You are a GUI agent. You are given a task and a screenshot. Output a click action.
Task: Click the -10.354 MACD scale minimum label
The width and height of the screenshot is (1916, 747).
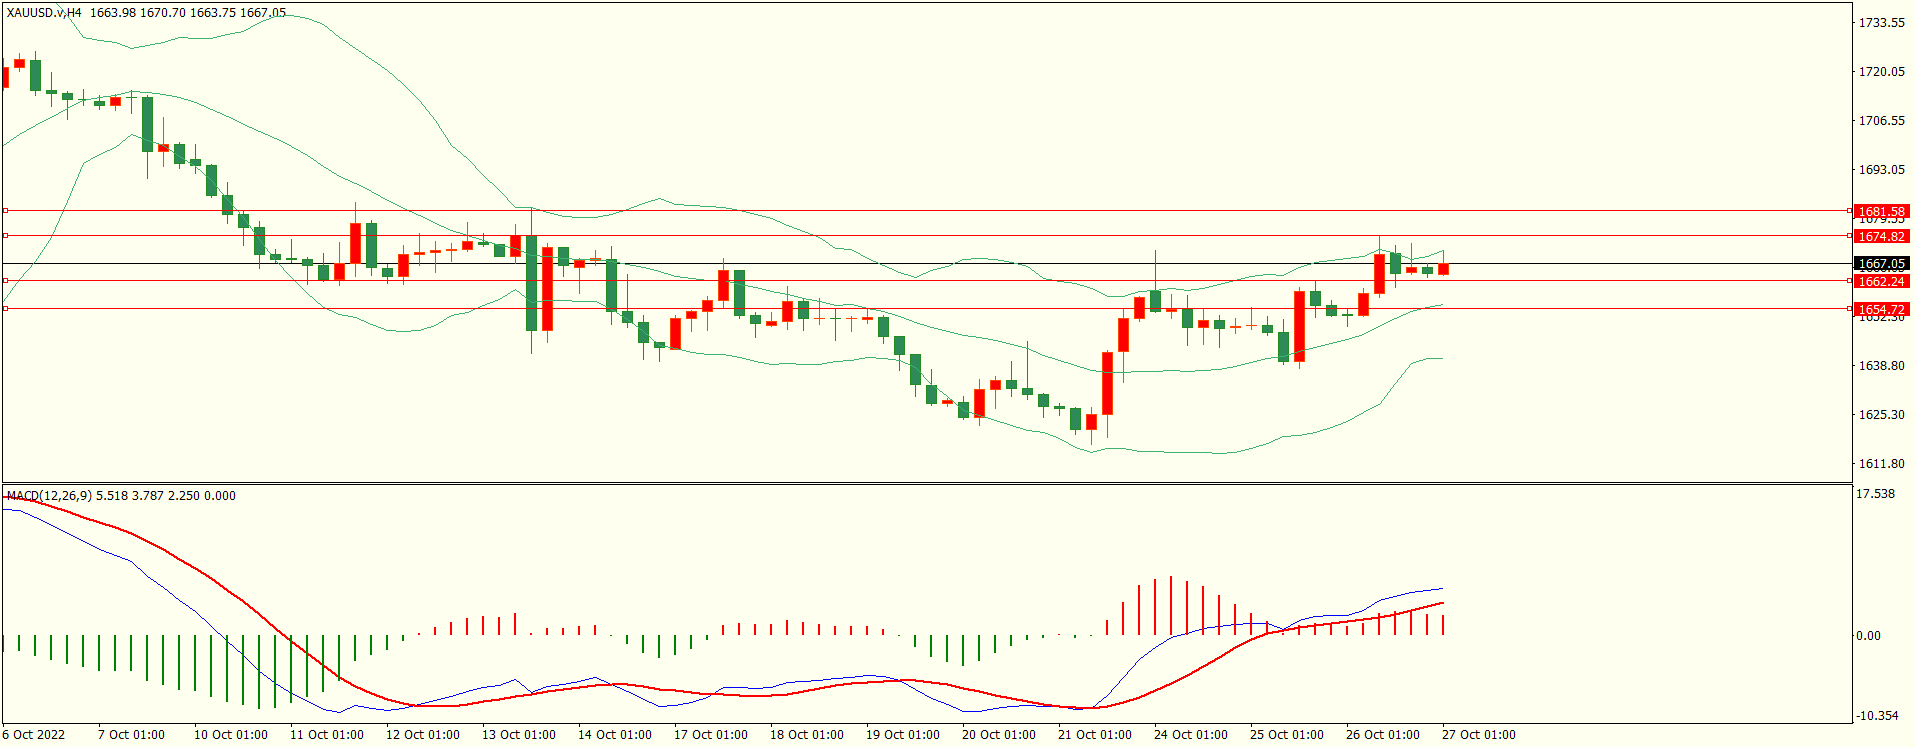click(x=1878, y=716)
